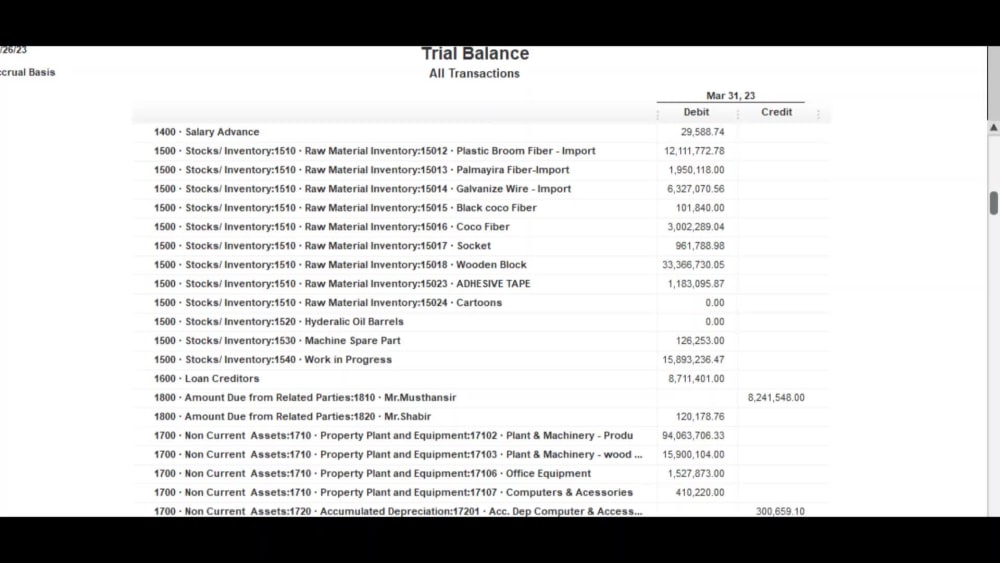Viewport: 1000px width, 563px height.
Task: Click debit amount 410,220.00
Action: (x=700, y=492)
